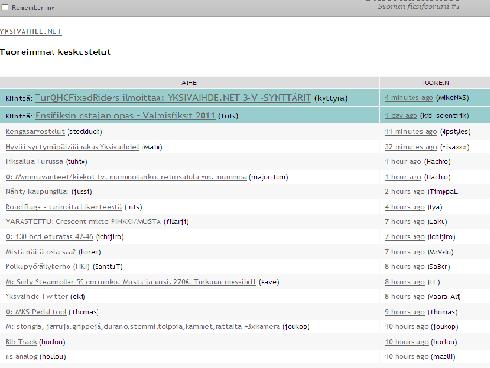Open the 1 day ago latest-reply link
The height and width of the screenshot is (368, 490).
pos(401,115)
